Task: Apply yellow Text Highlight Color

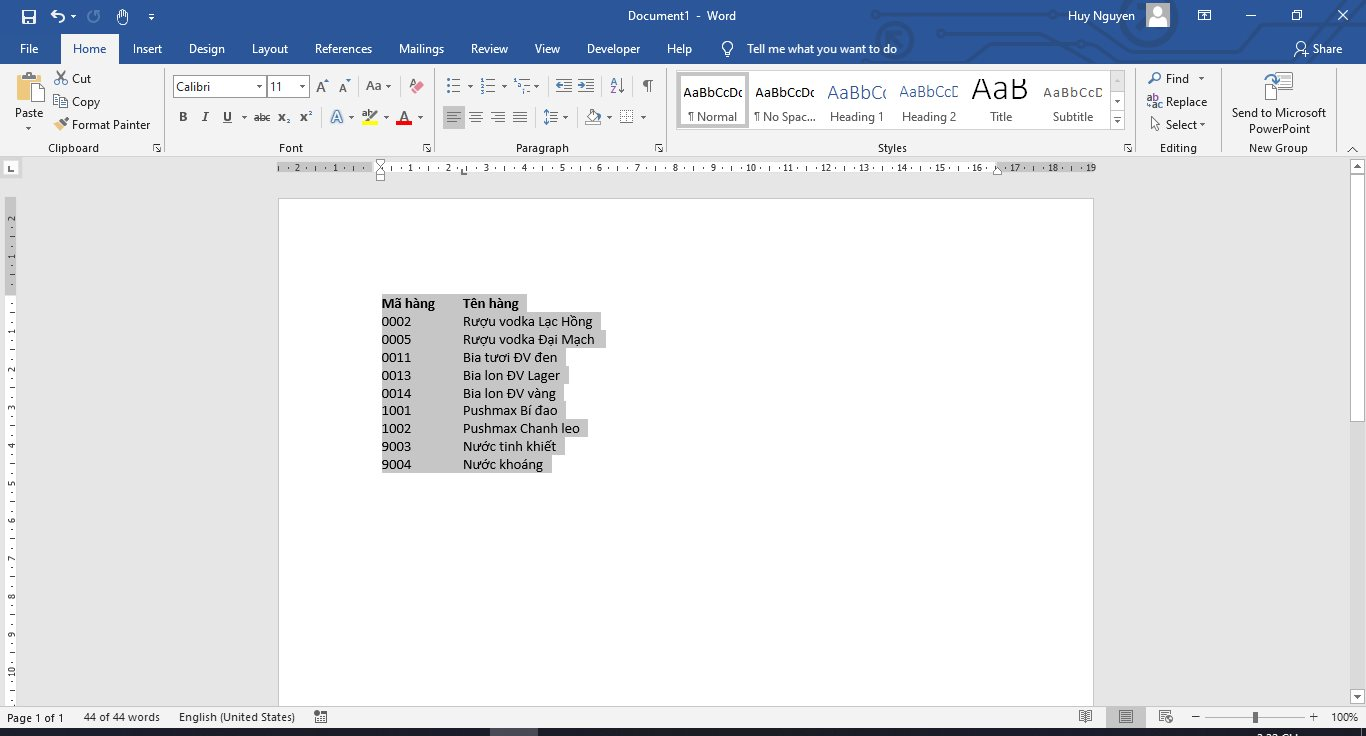Action: 369,117
